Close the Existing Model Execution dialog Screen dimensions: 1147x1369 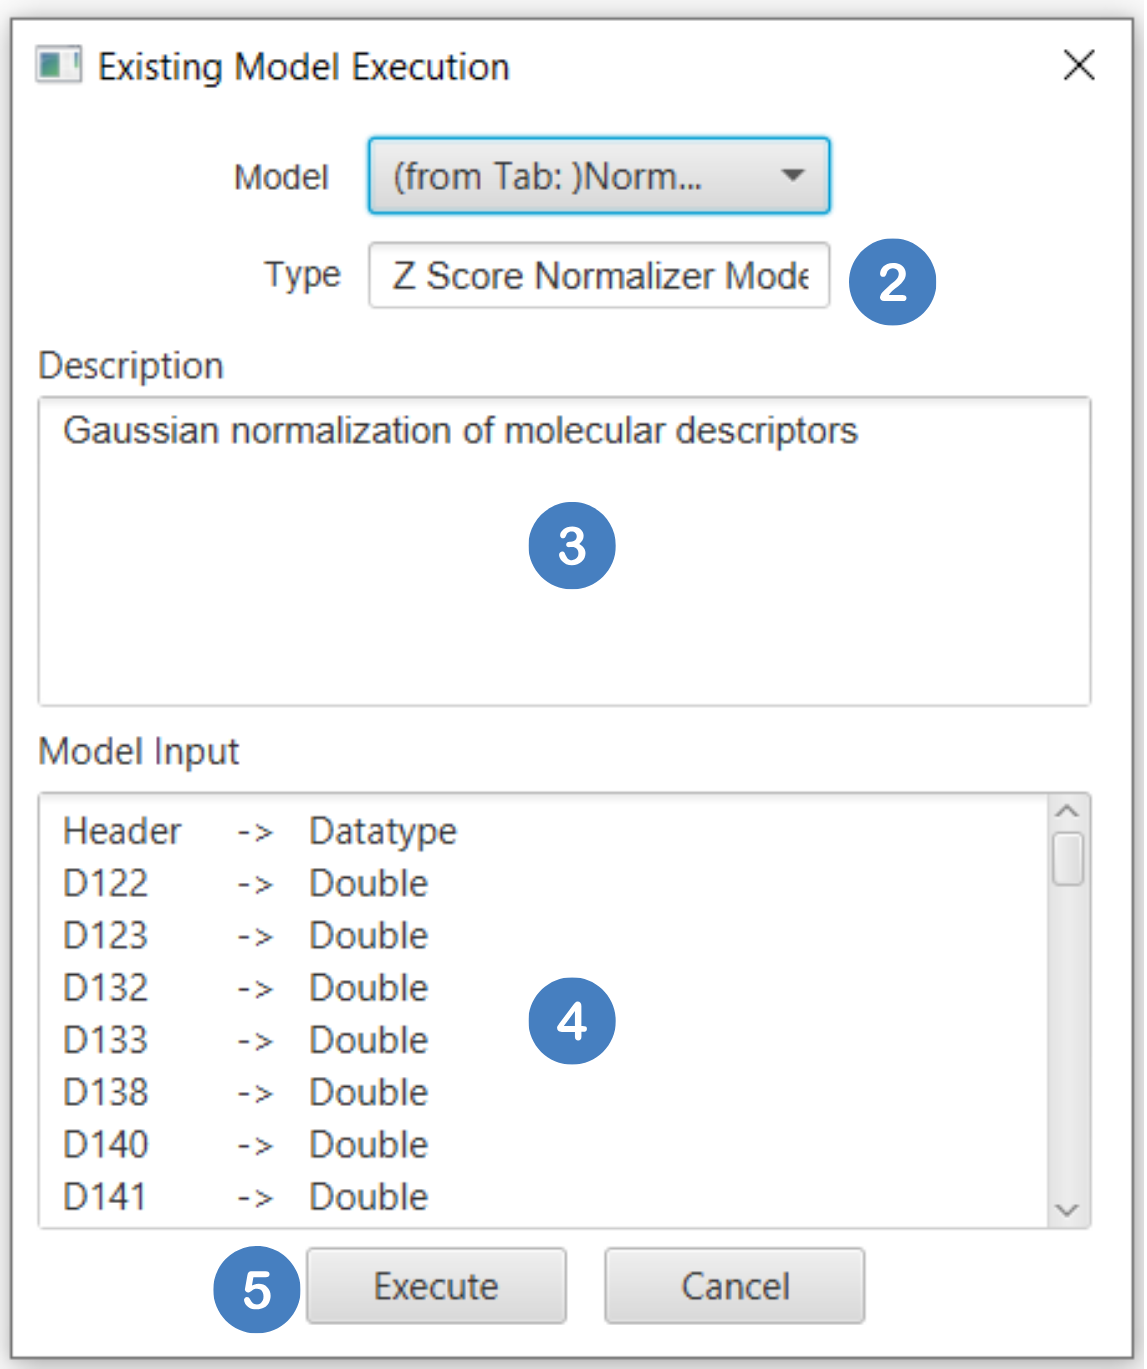pyautogui.click(x=1079, y=66)
